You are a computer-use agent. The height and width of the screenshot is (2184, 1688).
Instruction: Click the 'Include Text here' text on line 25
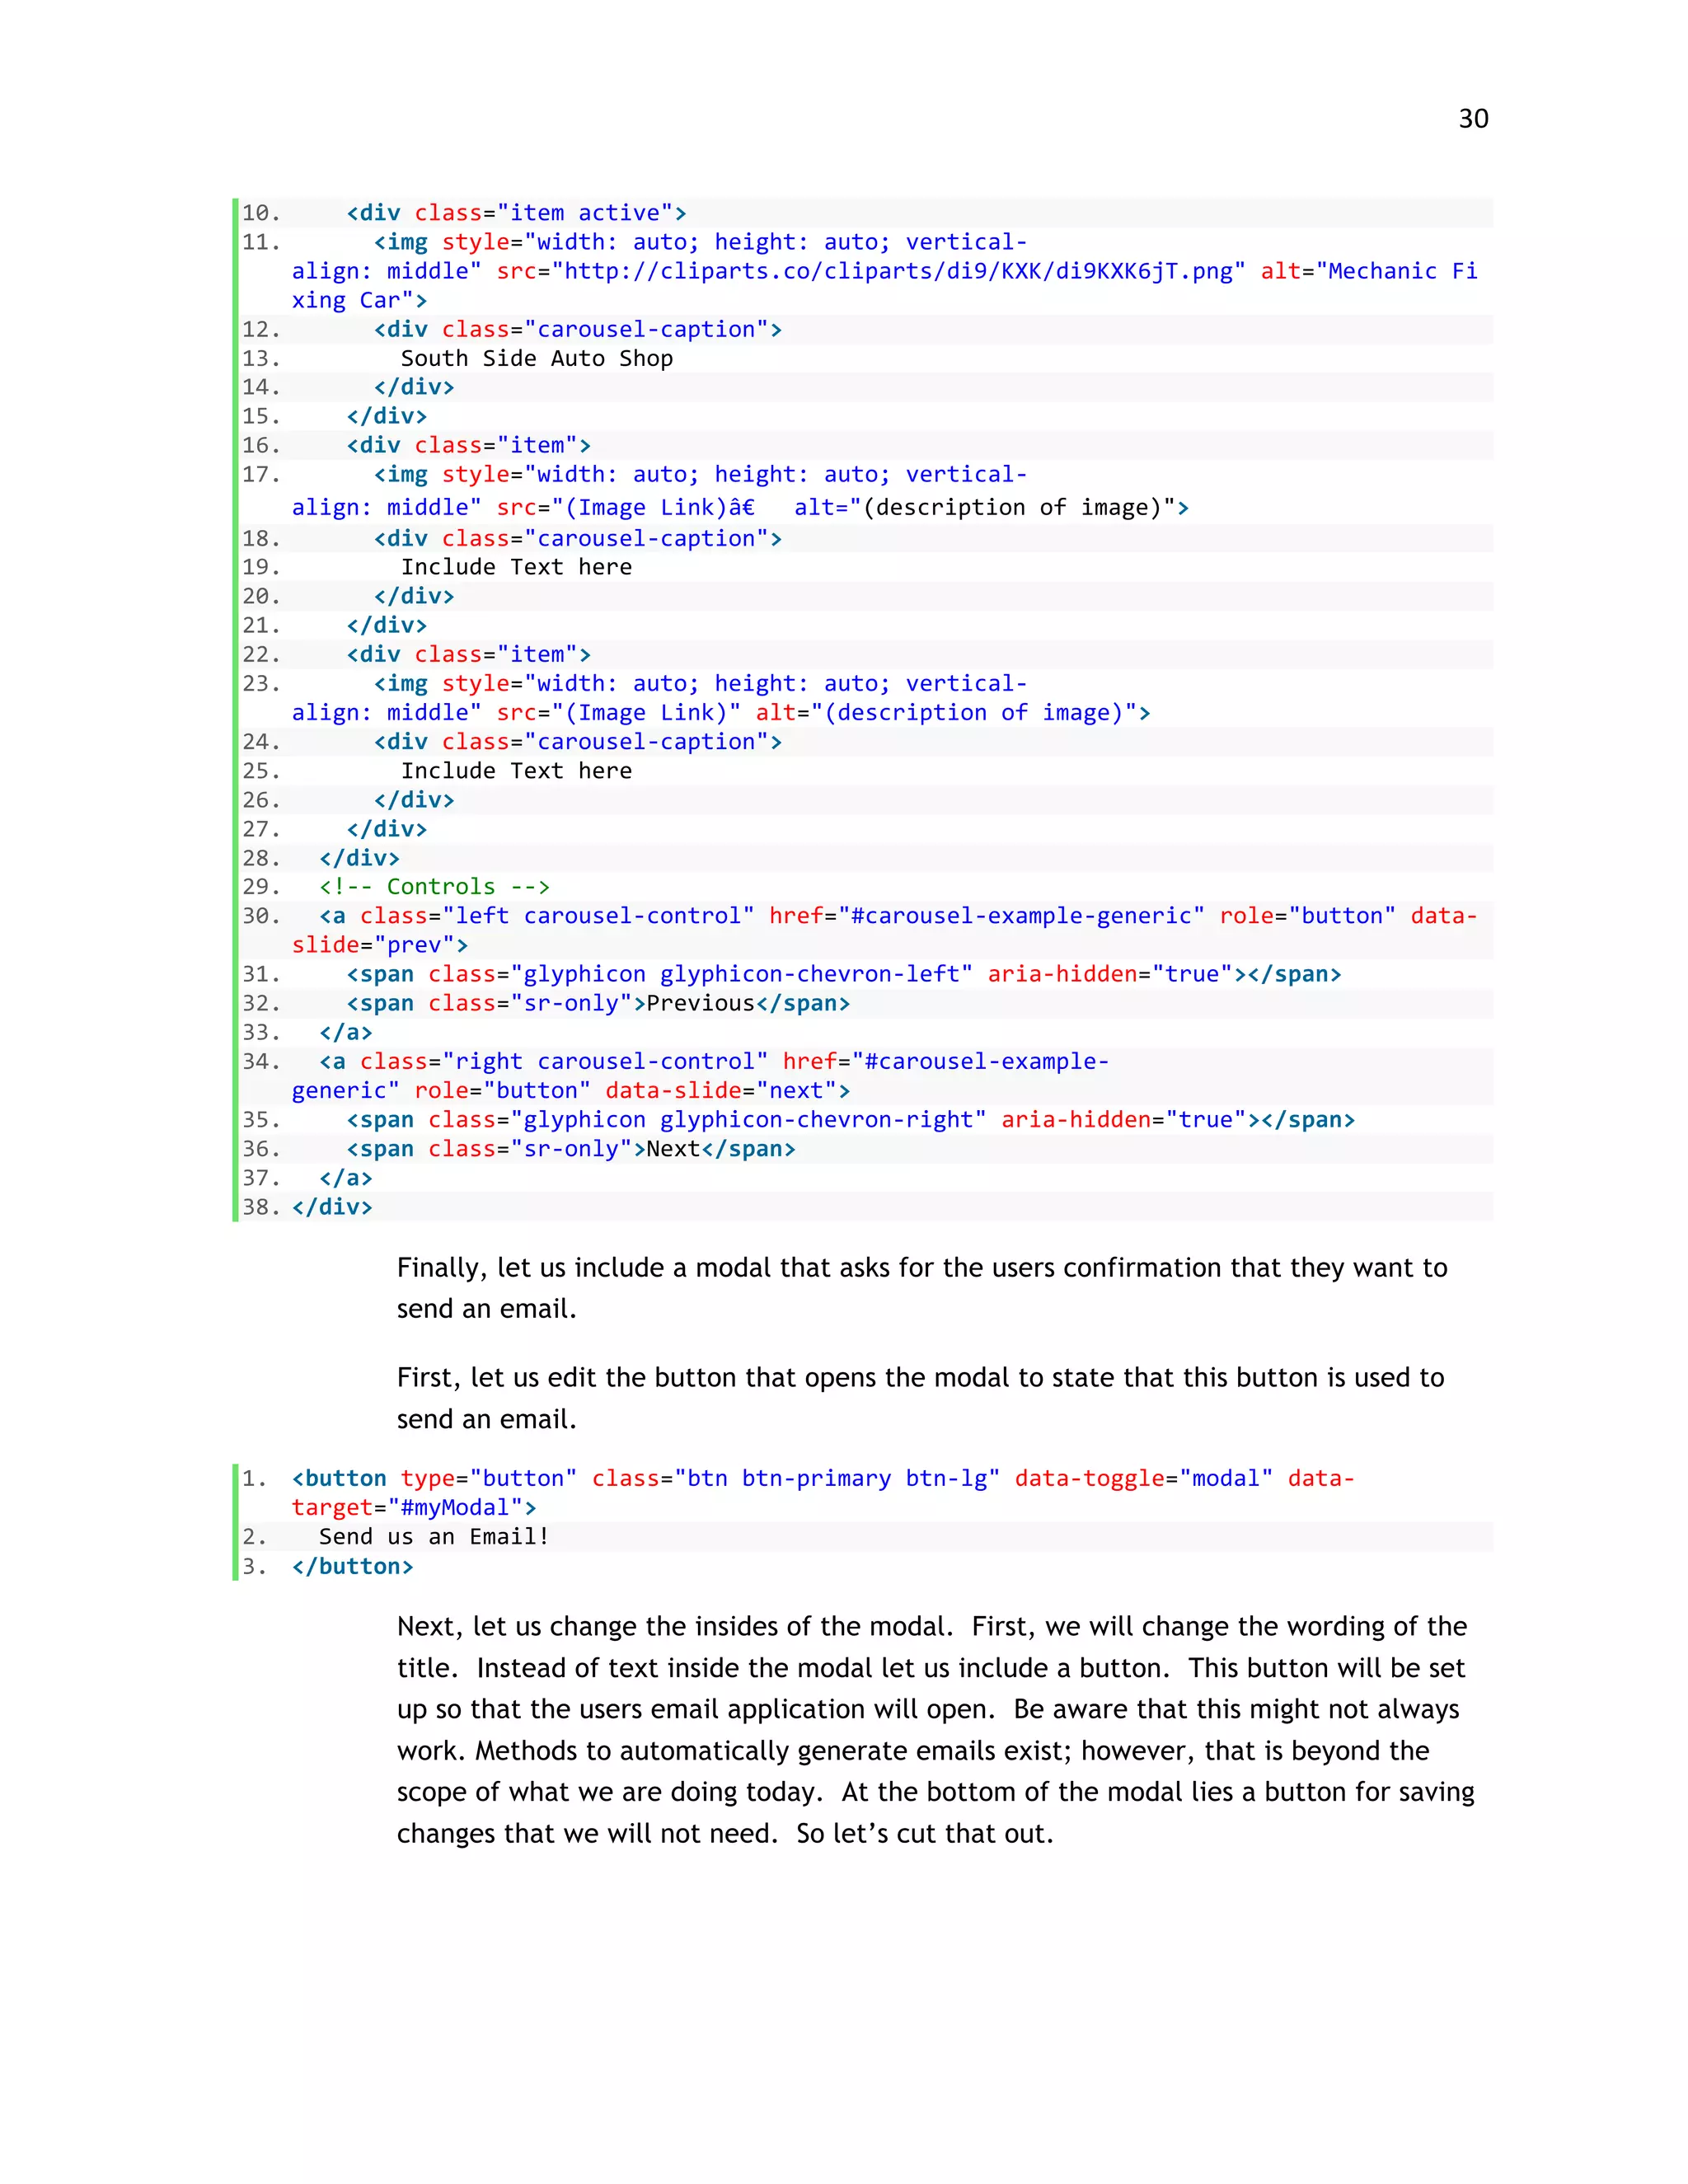point(517,771)
